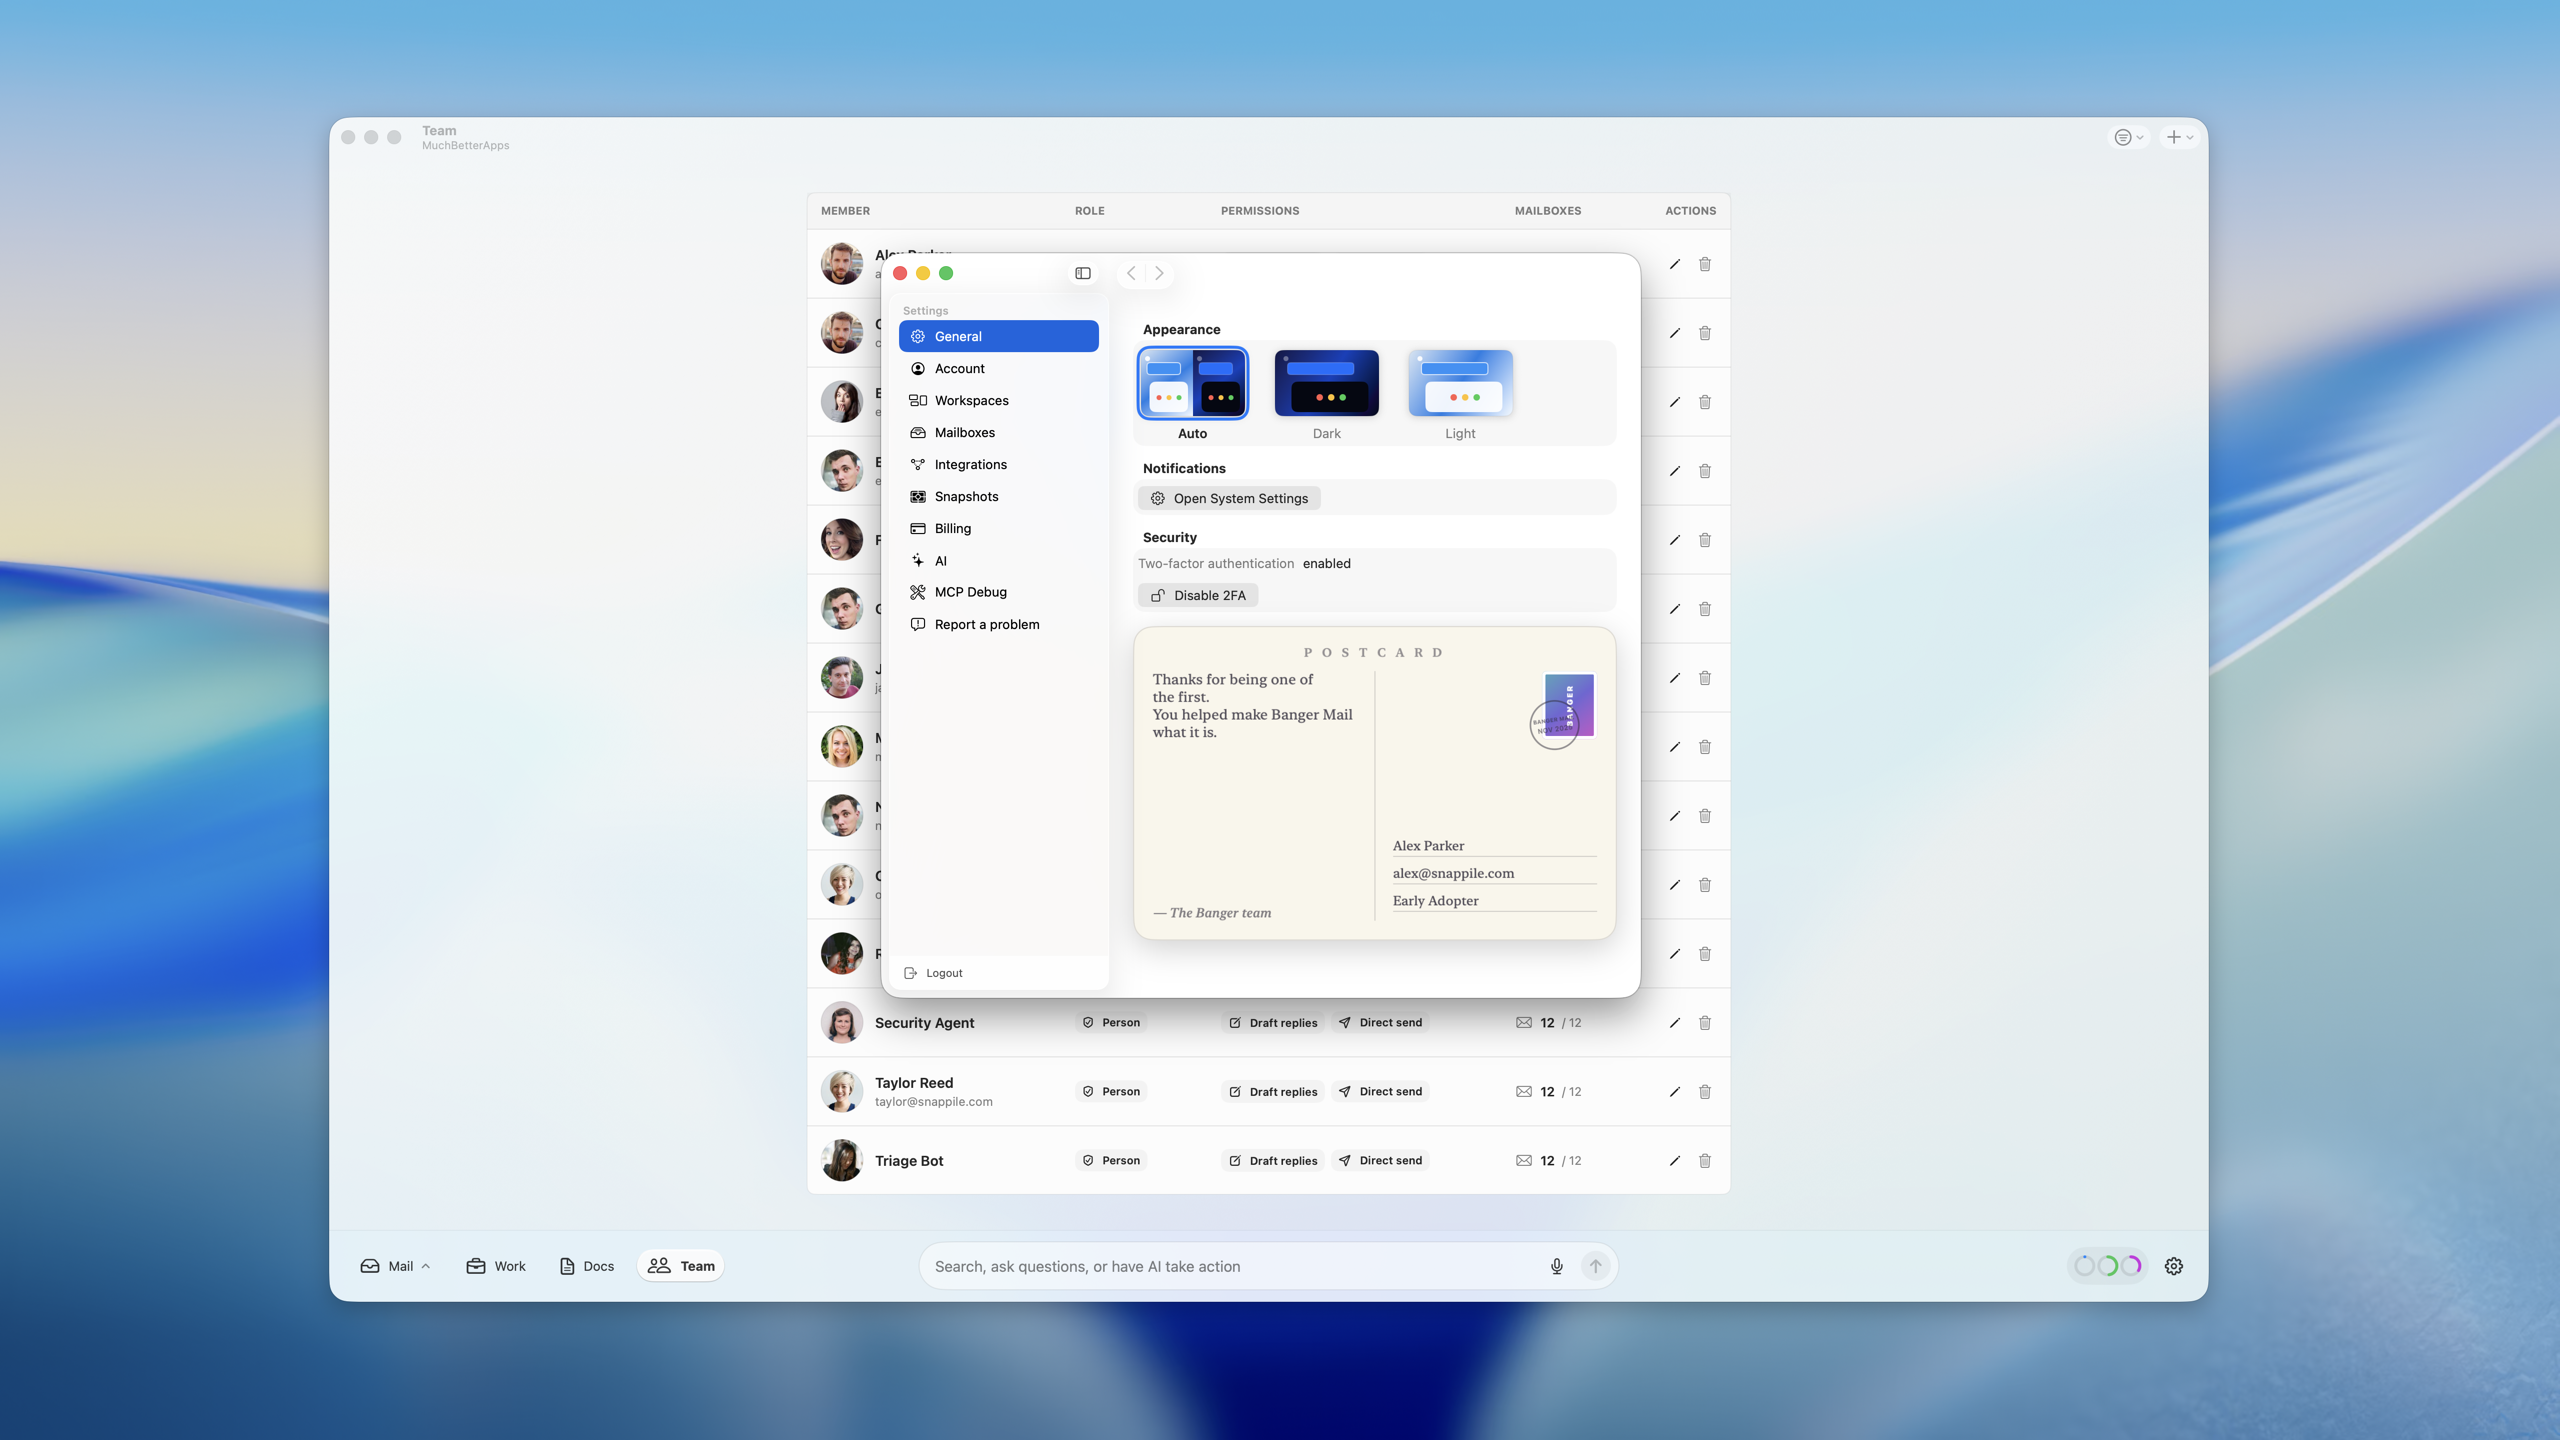
Task: Click the activity rings progress indicator
Action: [2107, 1266]
